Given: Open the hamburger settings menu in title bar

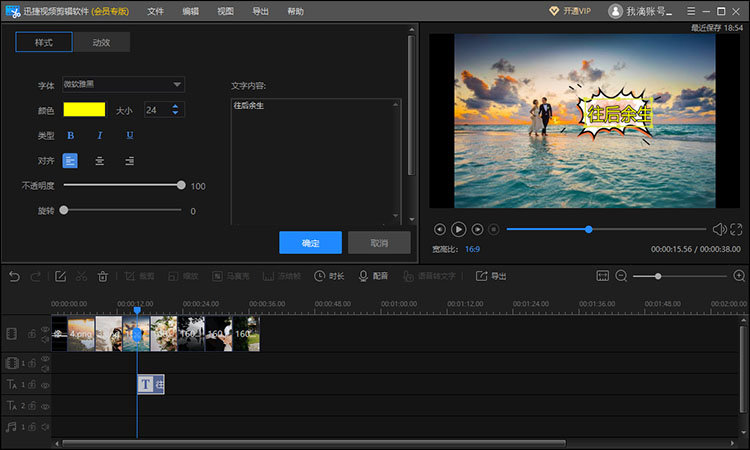Looking at the screenshot, I should pos(691,11).
